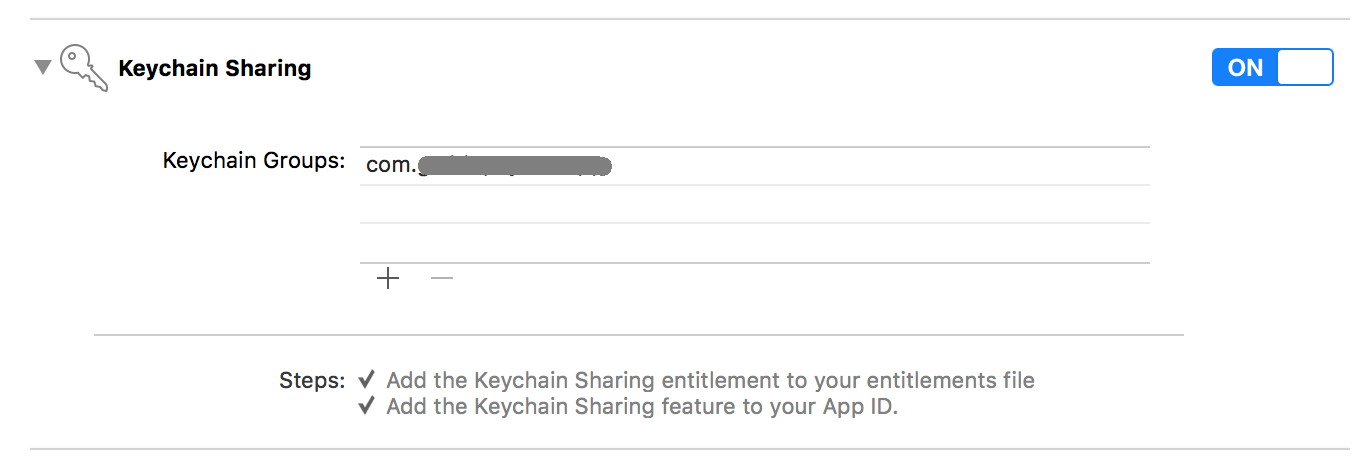Click the blue ON label of the switch
Image resolution: width=1368 pixels, height=460 pixels.
click(1245, 68)
